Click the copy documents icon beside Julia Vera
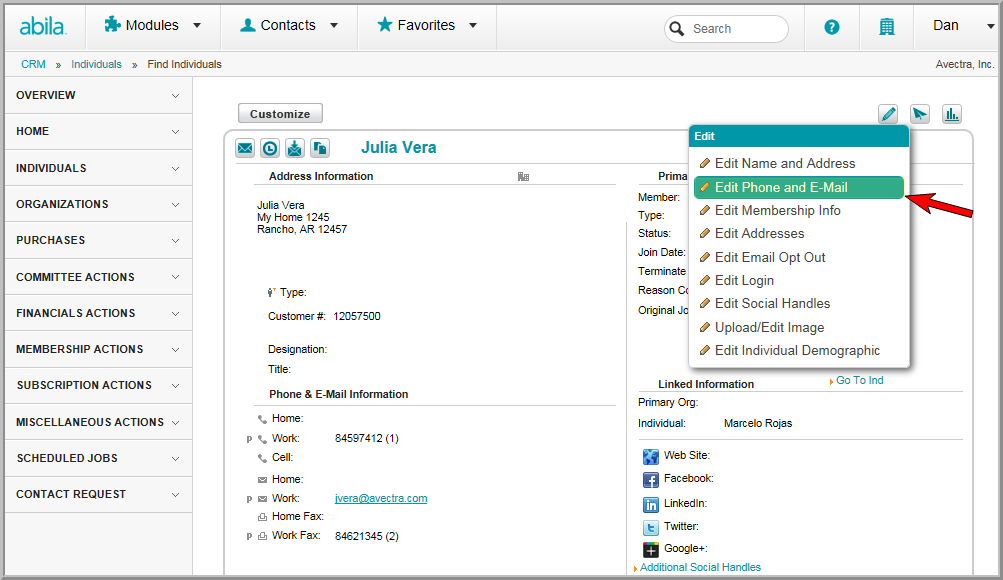Viewport: 1003px width, 580px height. (x=320, y=148)
